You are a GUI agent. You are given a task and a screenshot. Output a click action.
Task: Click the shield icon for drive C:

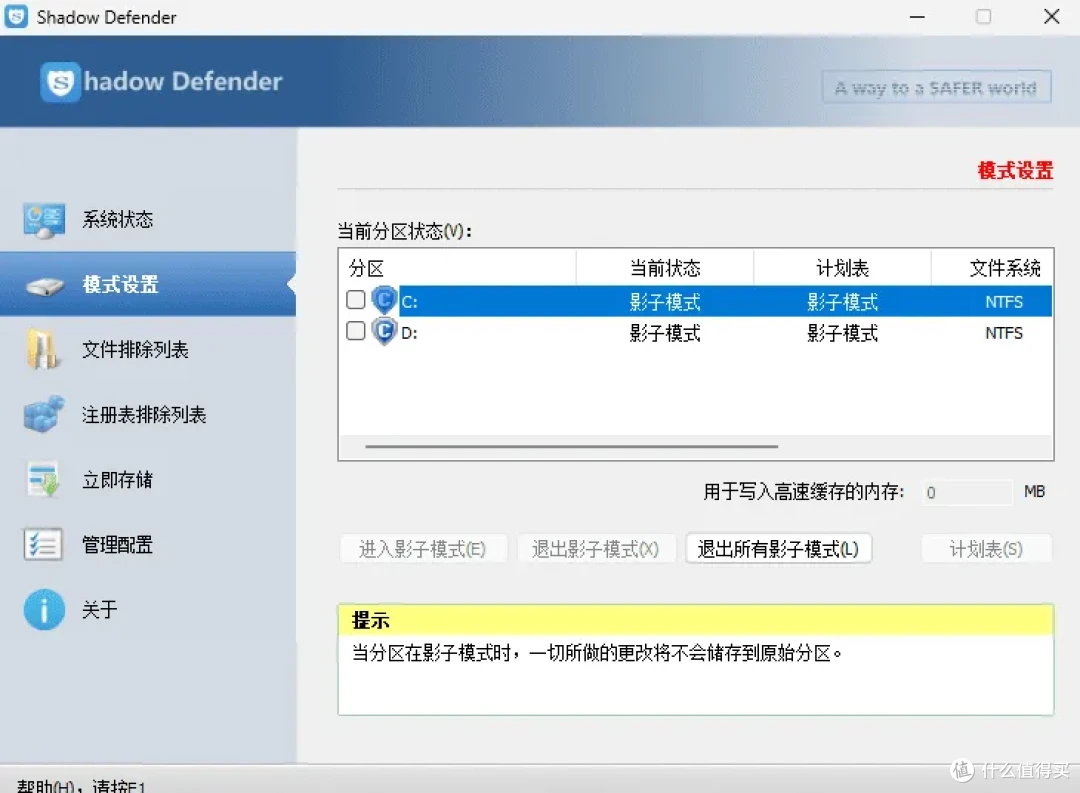point(384,301)
